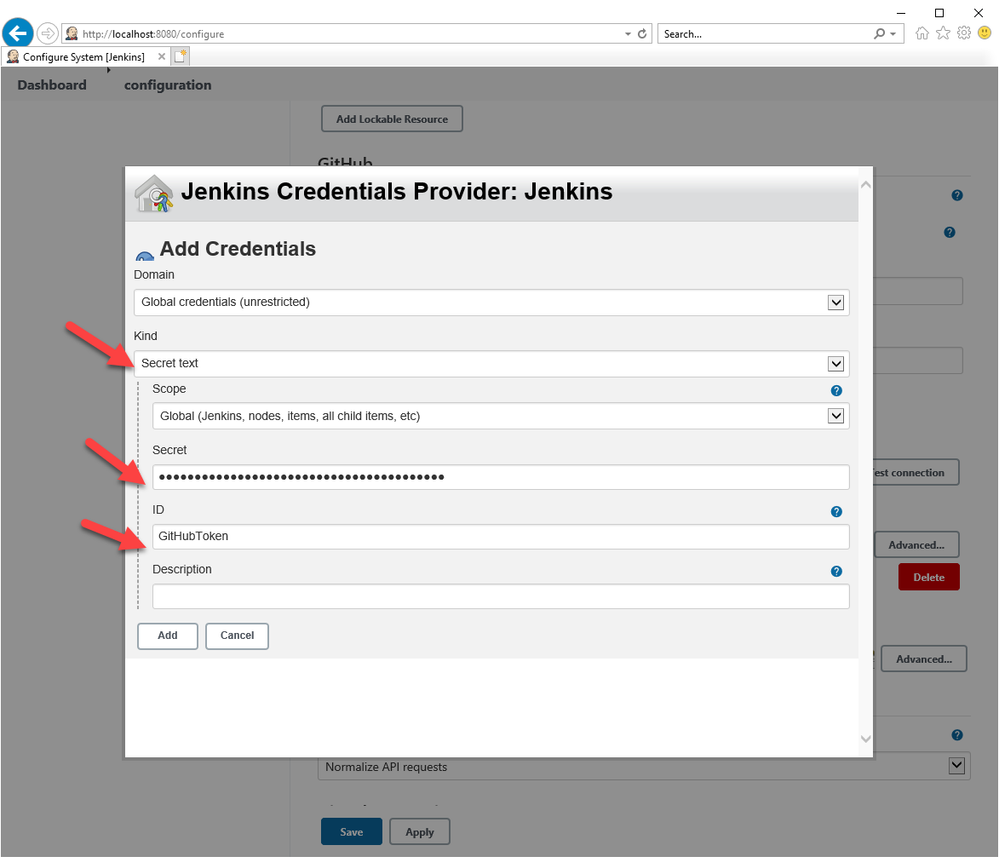
Task: Click the Add Lockable Resource button
Action: [x=392, y=119]
